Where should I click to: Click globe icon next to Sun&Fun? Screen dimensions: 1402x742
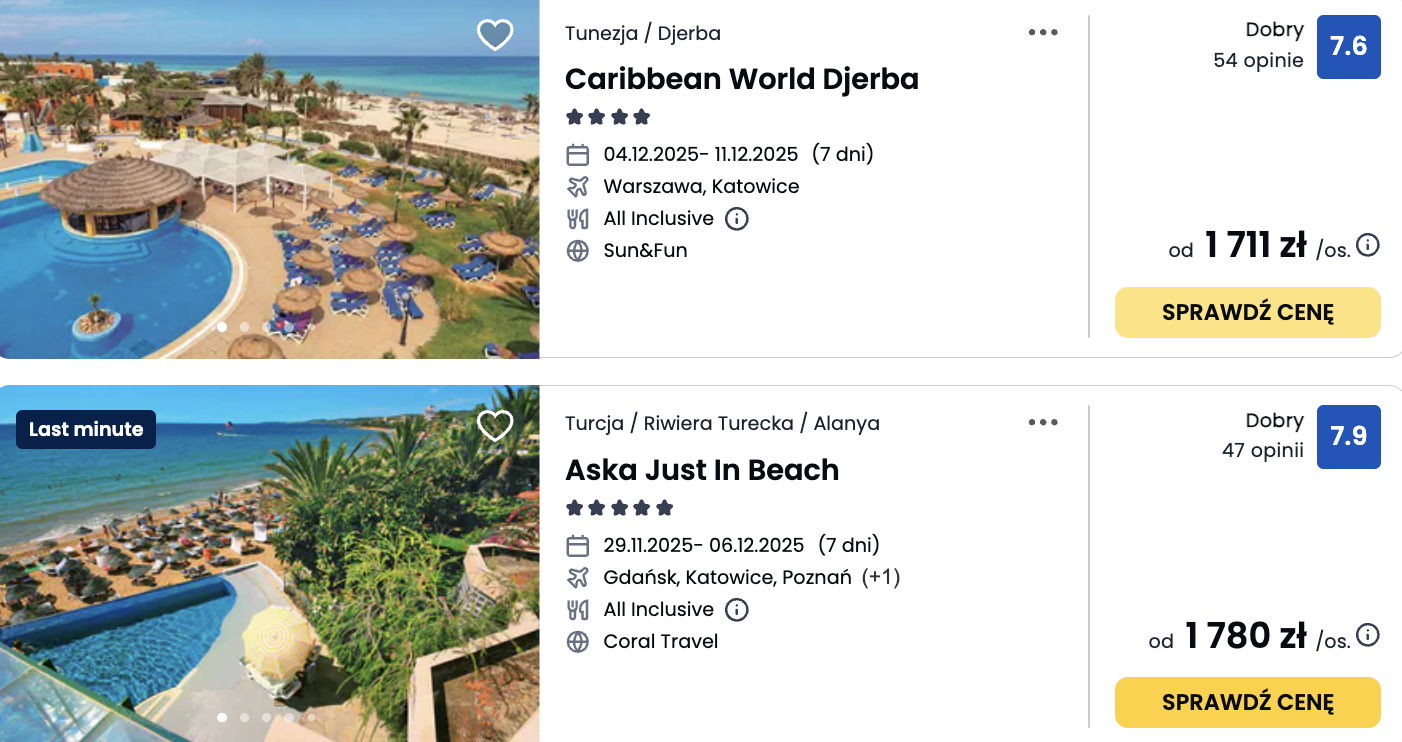[577, 251]
